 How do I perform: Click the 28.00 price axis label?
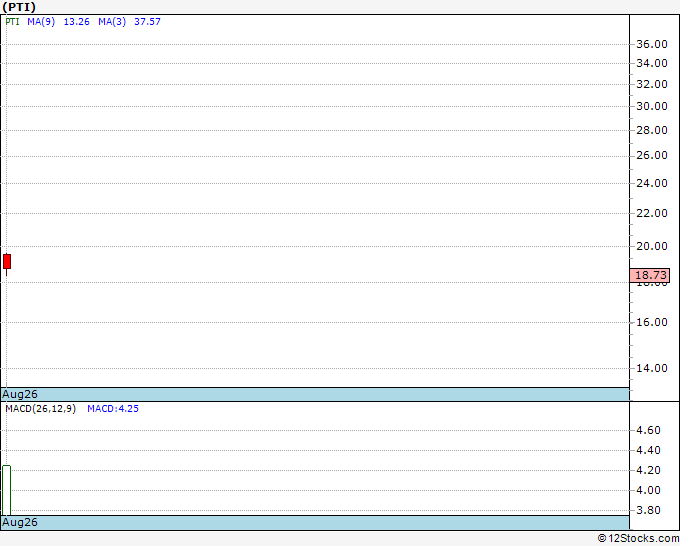point(652,130)
